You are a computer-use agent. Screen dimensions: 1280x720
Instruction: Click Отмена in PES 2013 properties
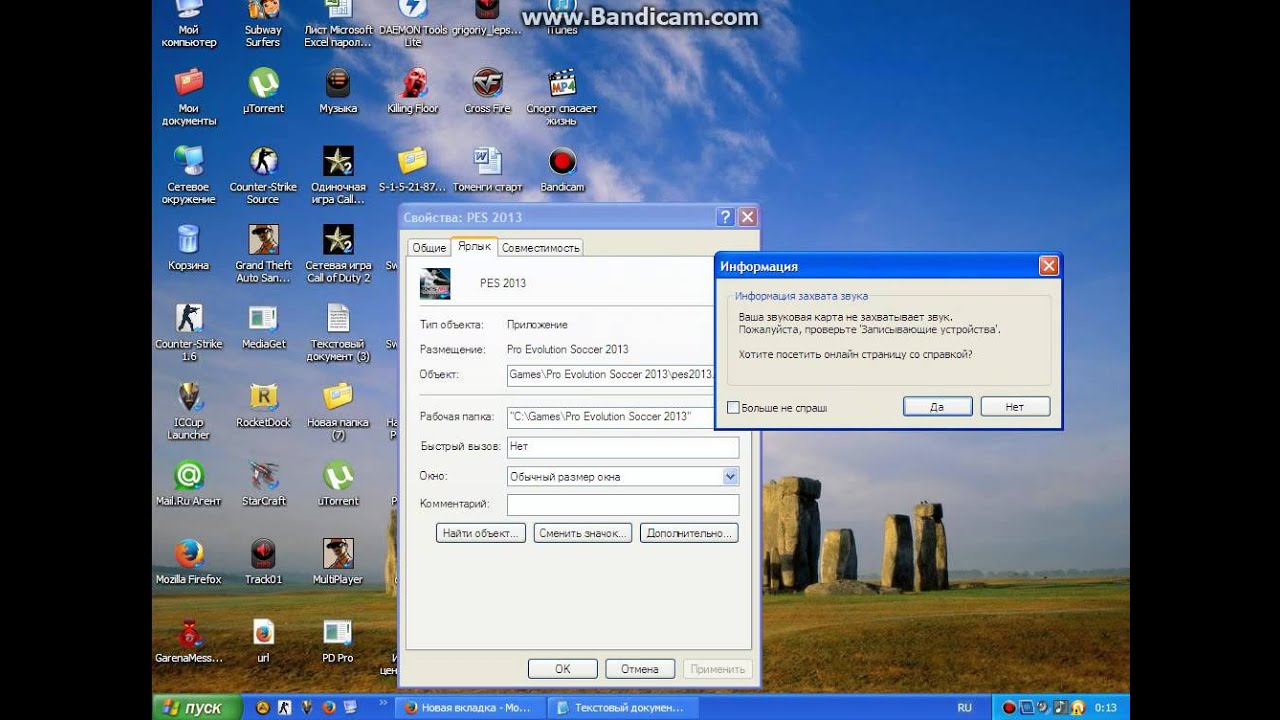(x=640, y=669)
